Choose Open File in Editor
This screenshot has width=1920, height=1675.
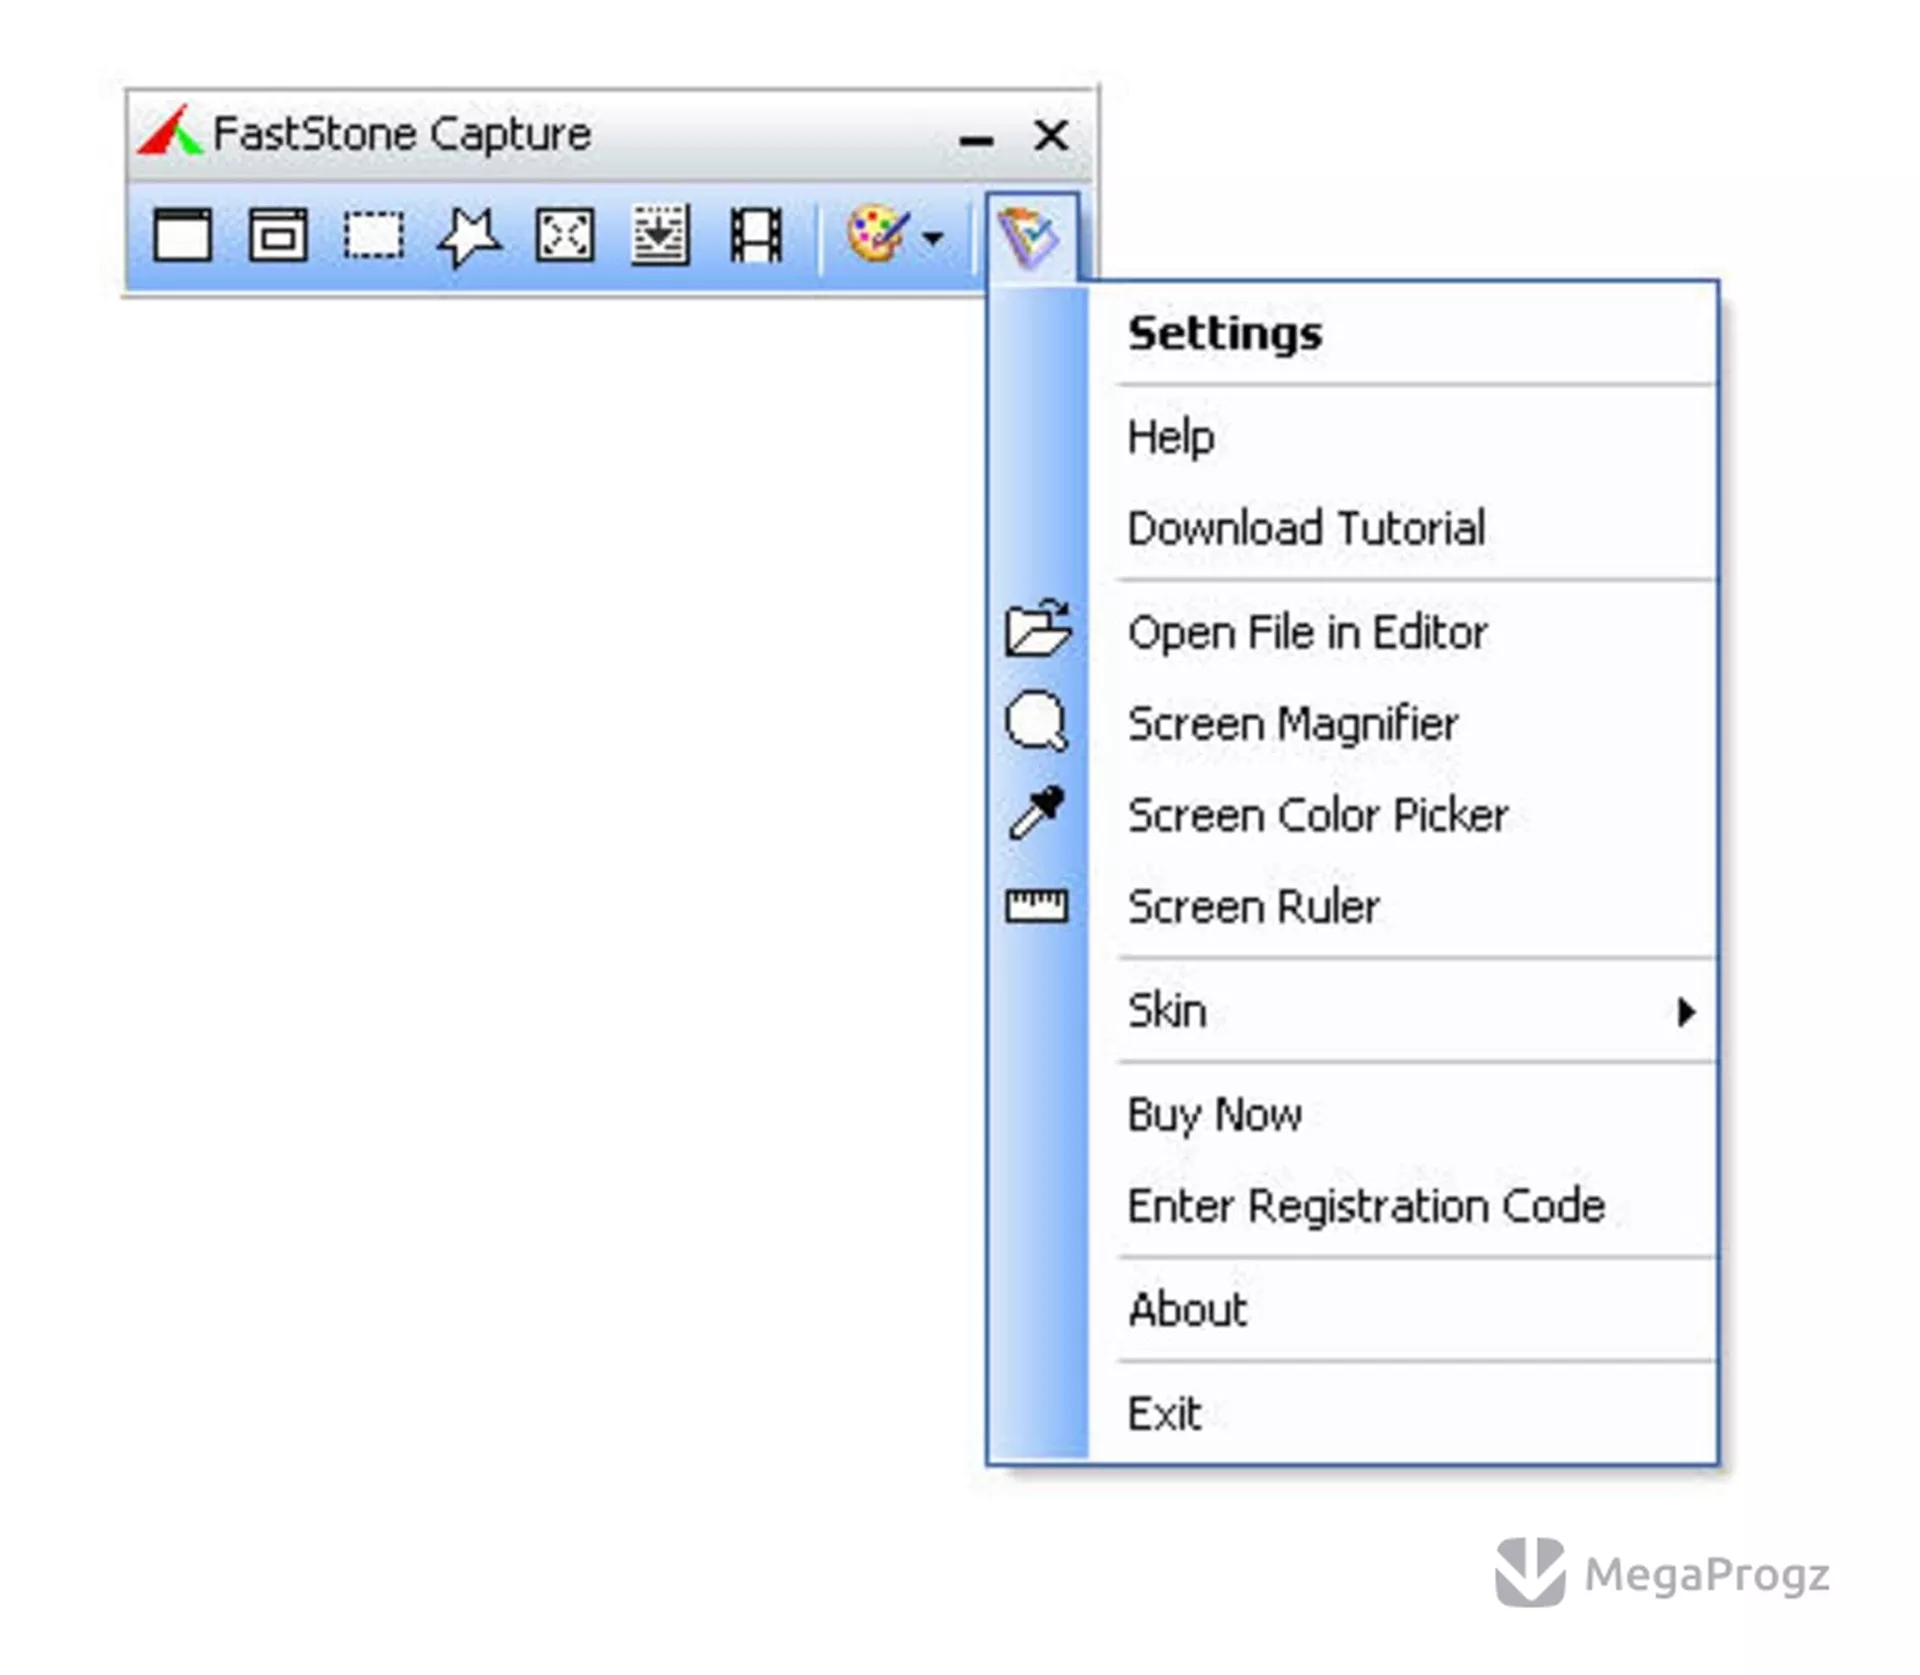pyautogui.click(x=1402, y=632)
